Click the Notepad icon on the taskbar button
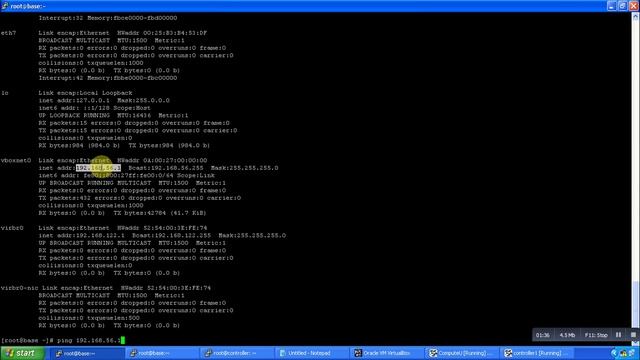The height and width of the screenshot is (360, 640). pos(282,353)
